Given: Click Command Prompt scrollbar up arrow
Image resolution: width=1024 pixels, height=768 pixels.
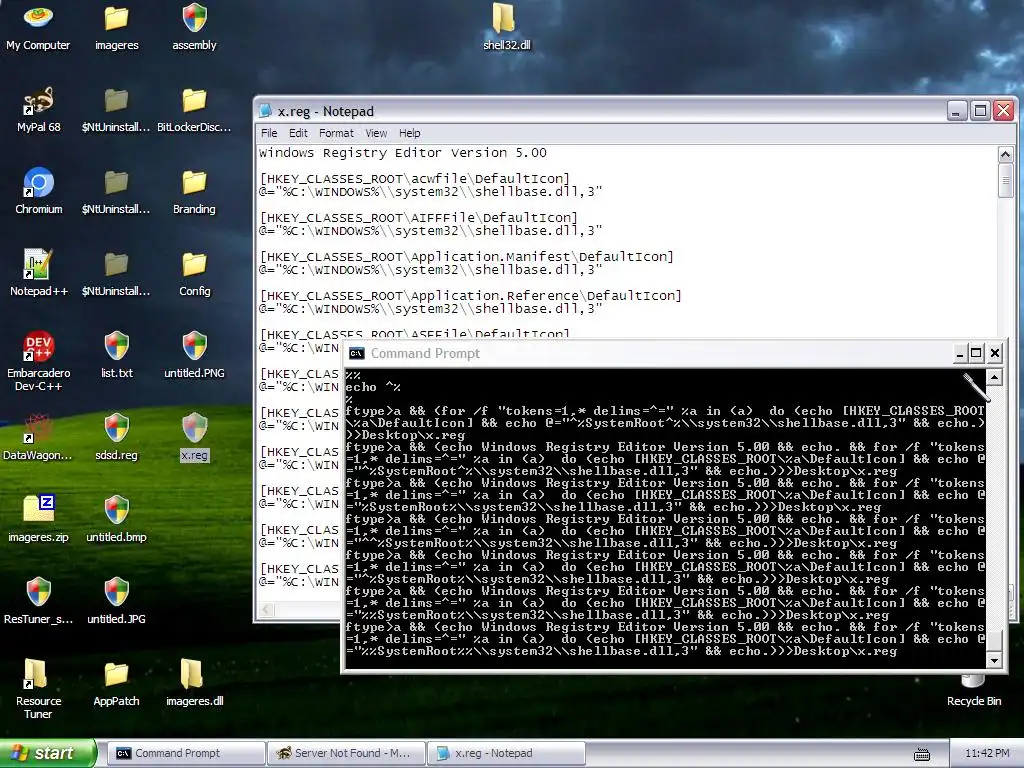Looking at the screenshot, I should pos(994,377).
